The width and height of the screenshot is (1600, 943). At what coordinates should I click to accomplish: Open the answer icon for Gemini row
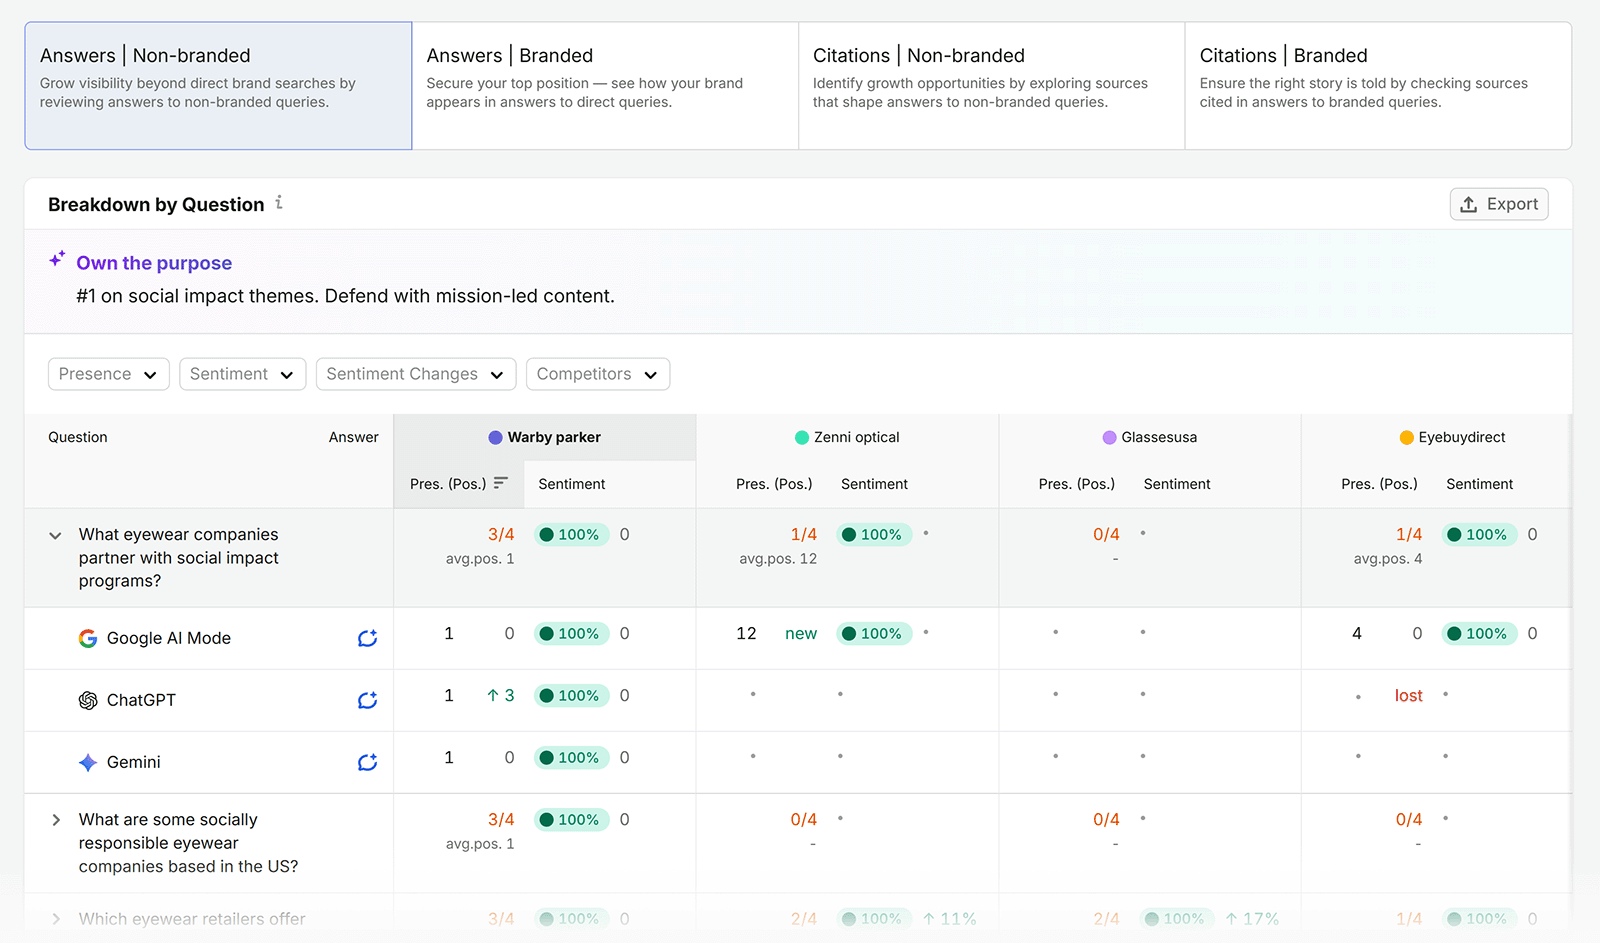[x=367, y=762]
